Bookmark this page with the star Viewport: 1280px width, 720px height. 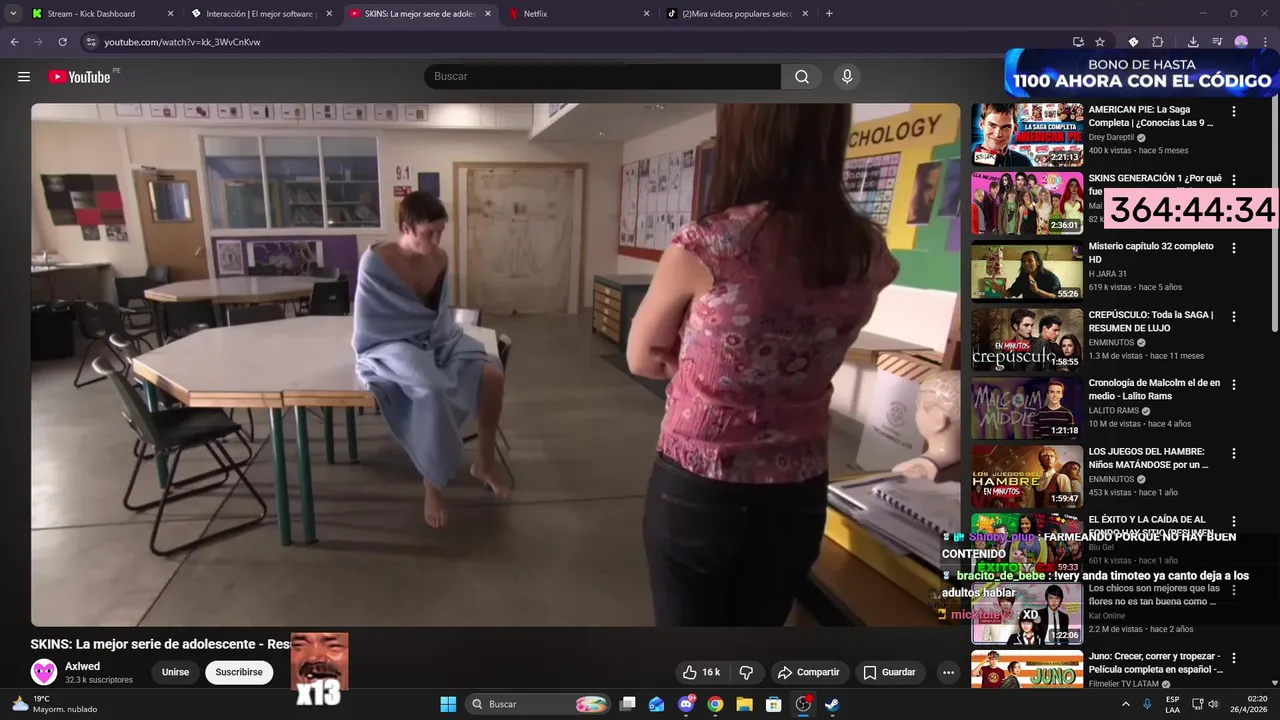pyautogui.click(x=1100, y=42)
